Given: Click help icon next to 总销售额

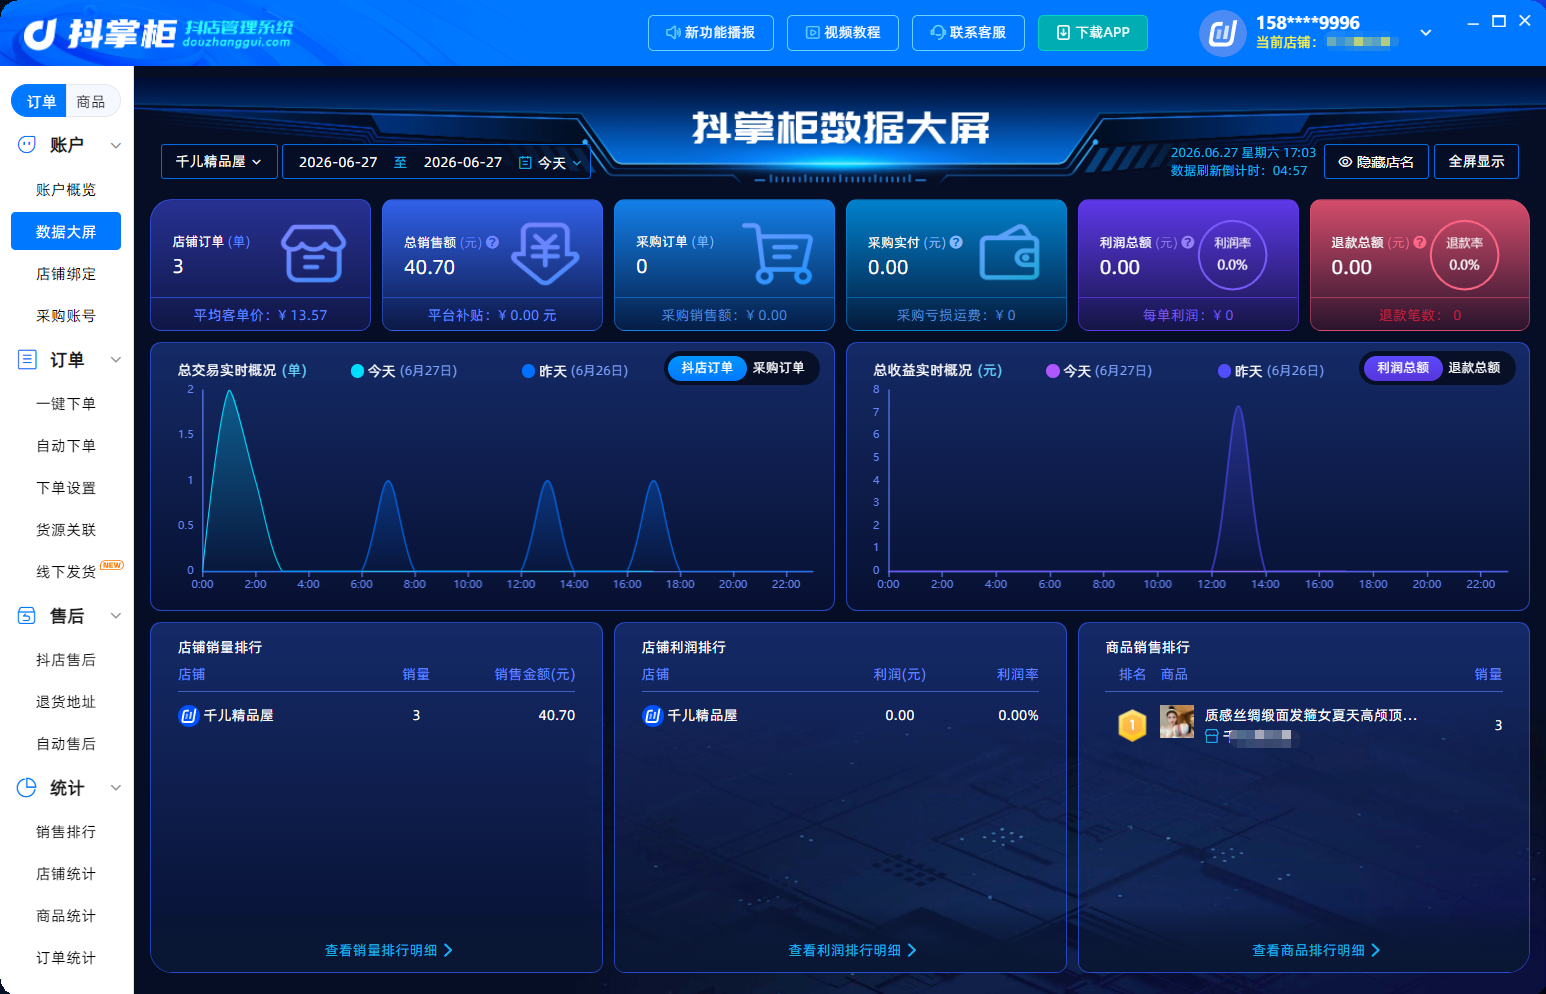Looking at the screenshot, I should 492,242.
